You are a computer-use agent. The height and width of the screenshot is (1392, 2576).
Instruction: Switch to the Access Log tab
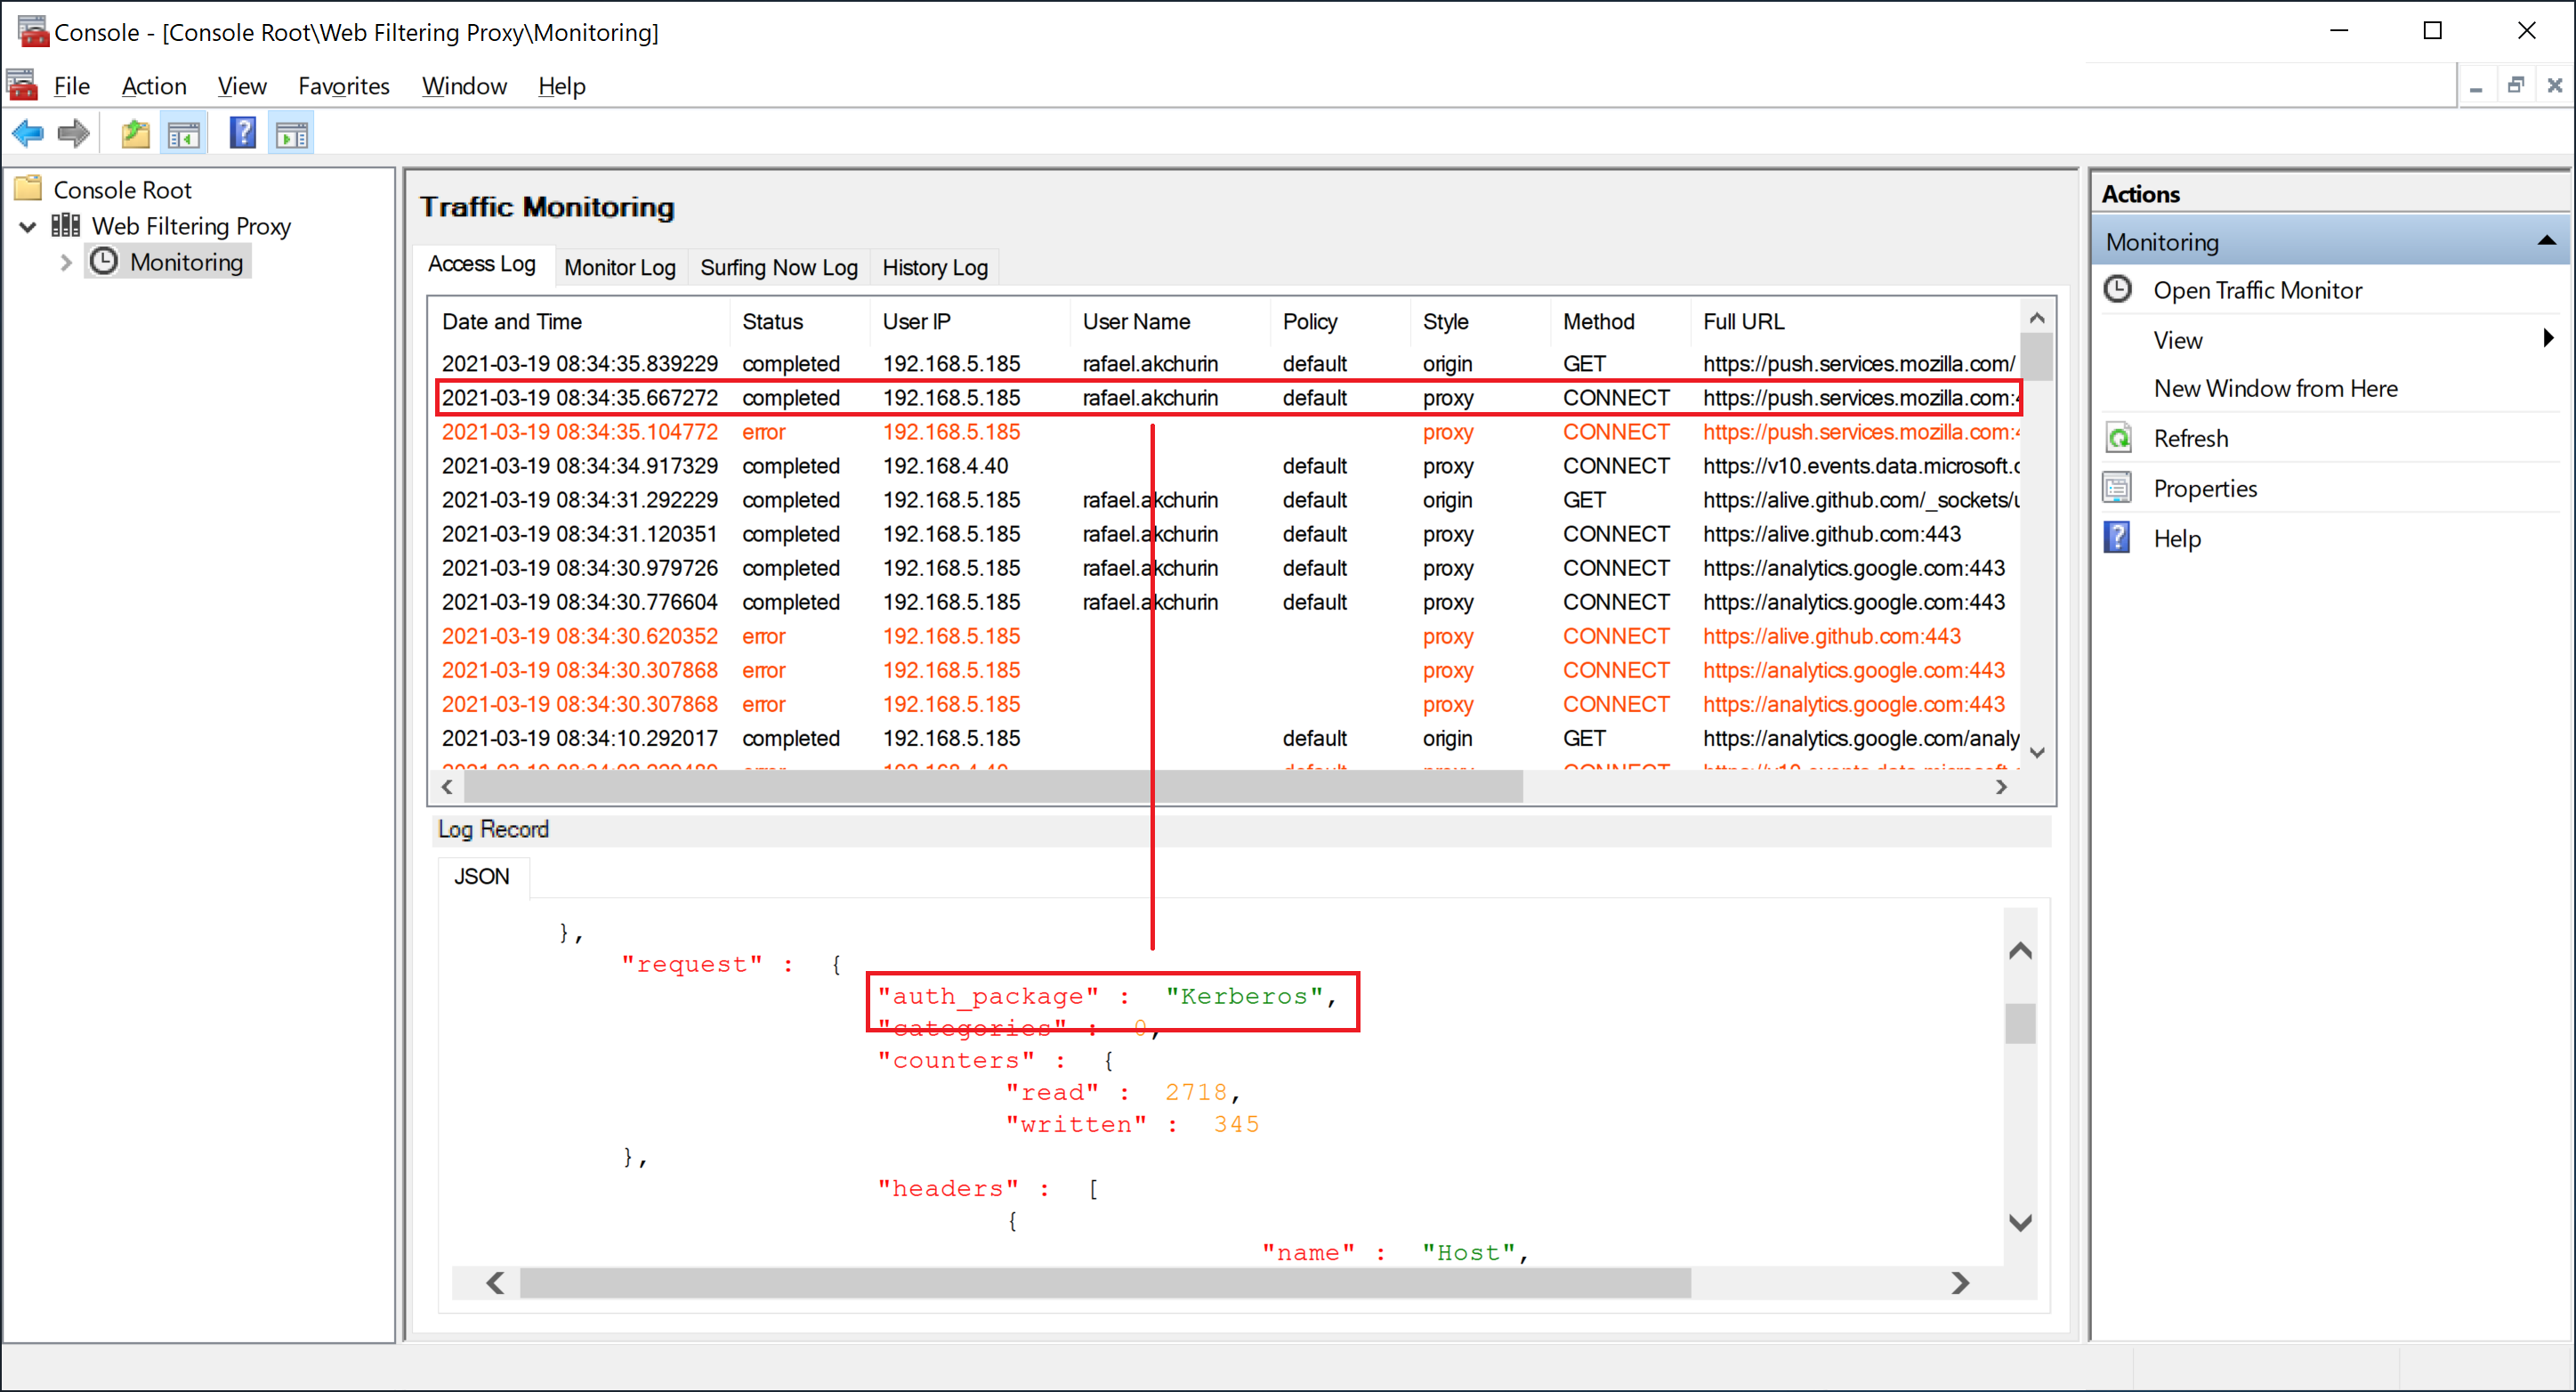(x=481, y=264)
